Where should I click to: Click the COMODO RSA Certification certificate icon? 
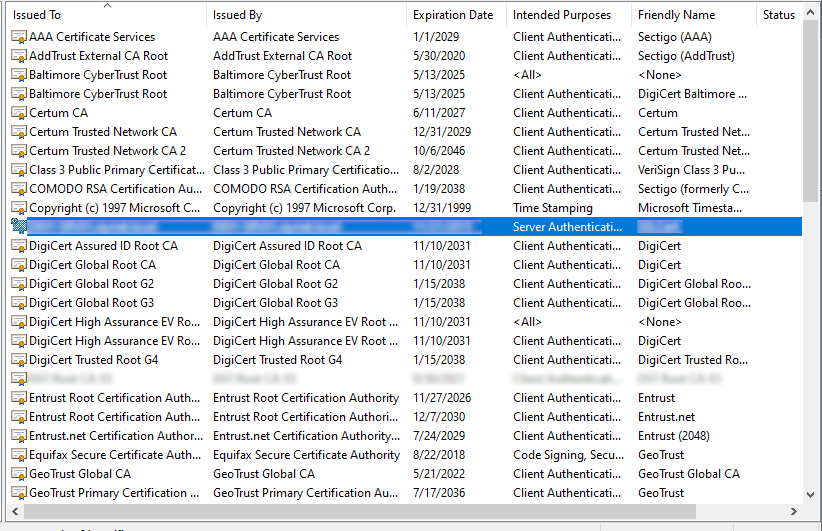[x=18, y=189]
